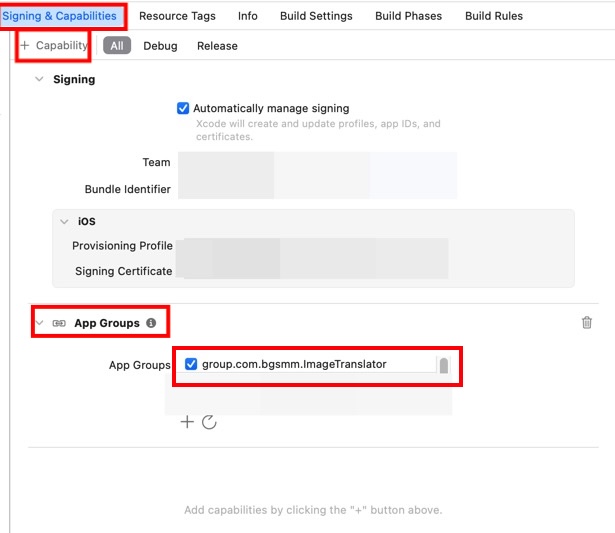Uncheck group.com.bgsmm.ImageTranslator app group

pyautogui.click(x=191, y=364)
